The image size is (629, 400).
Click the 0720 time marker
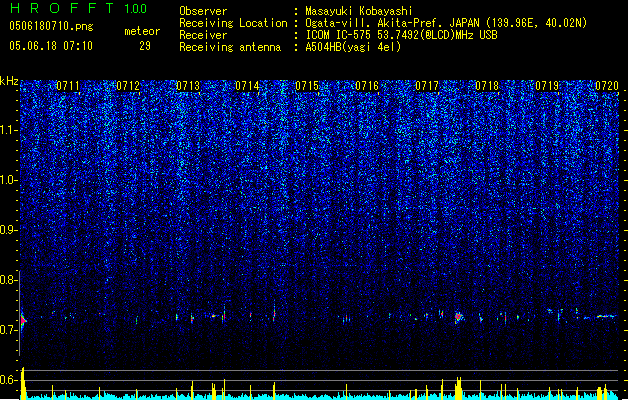pos(607,86)
